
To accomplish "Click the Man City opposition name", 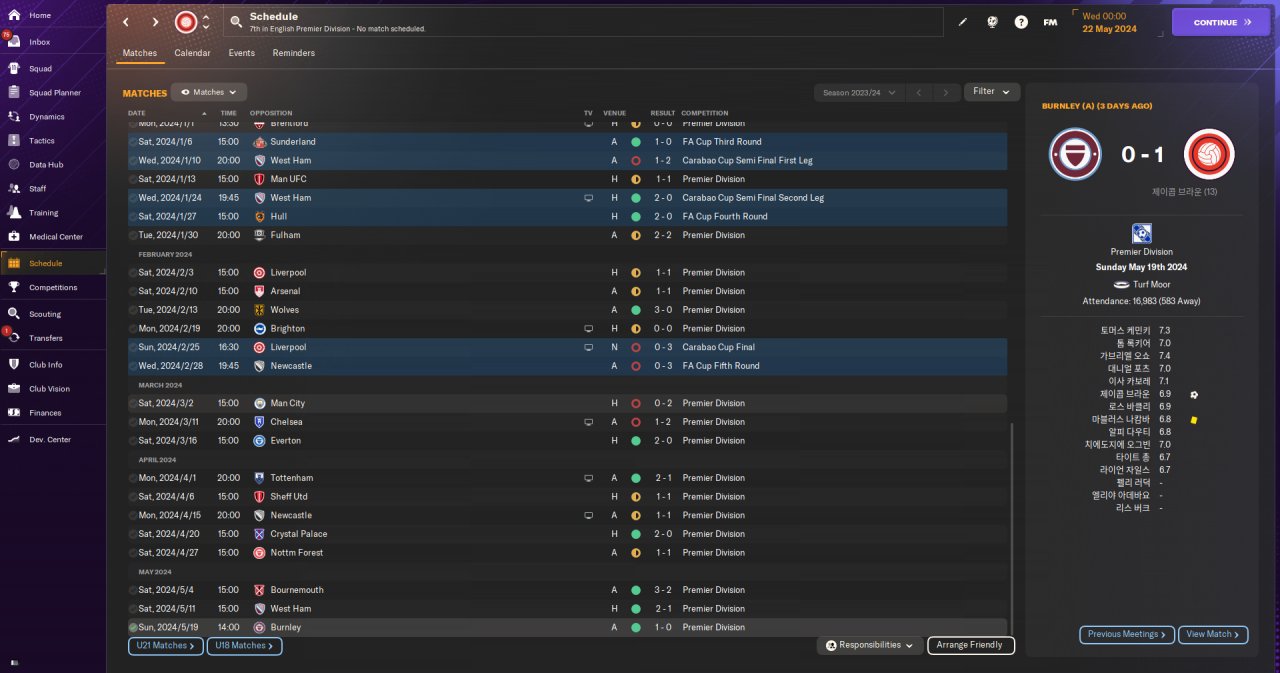I will tap(287, 403).
